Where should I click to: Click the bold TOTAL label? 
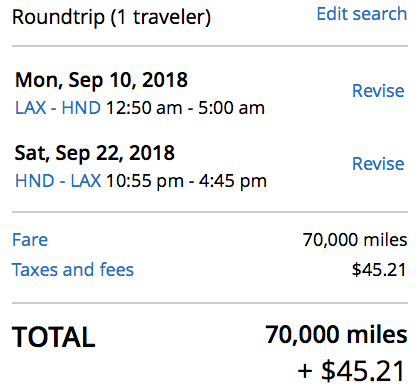click(54, 337)
